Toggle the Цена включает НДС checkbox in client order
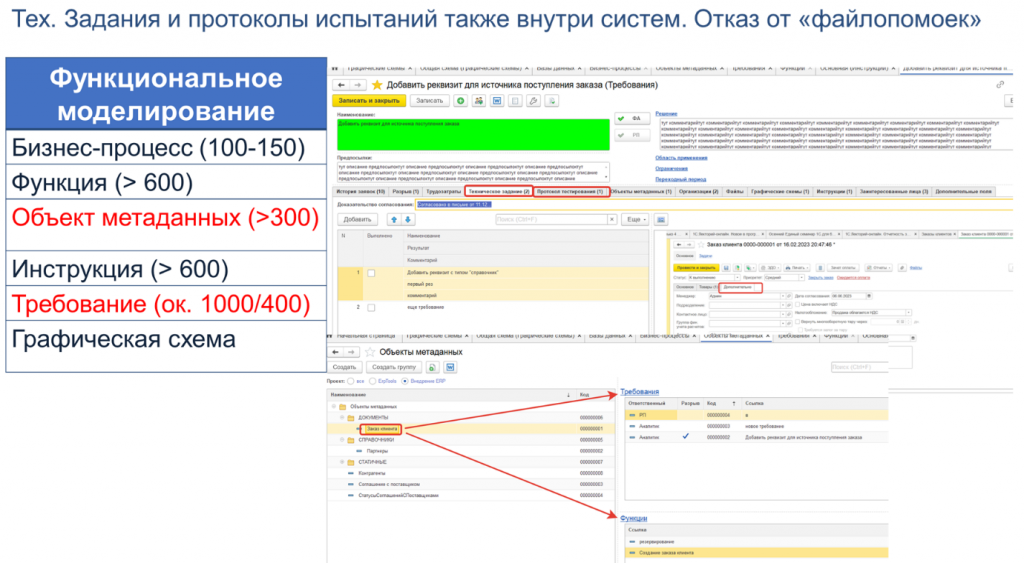This screenshot has width=1024, height=563. tap(798, 304)
